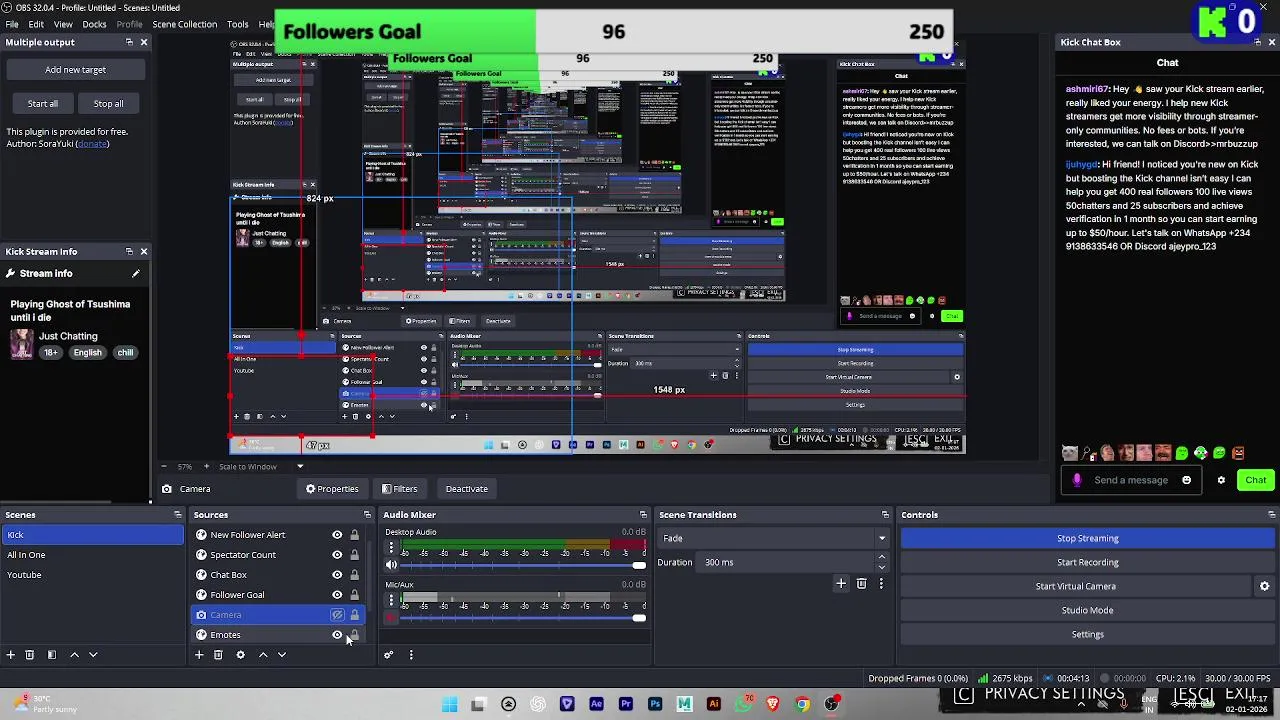Enable Studio Mode button

tap(1088, 611)
